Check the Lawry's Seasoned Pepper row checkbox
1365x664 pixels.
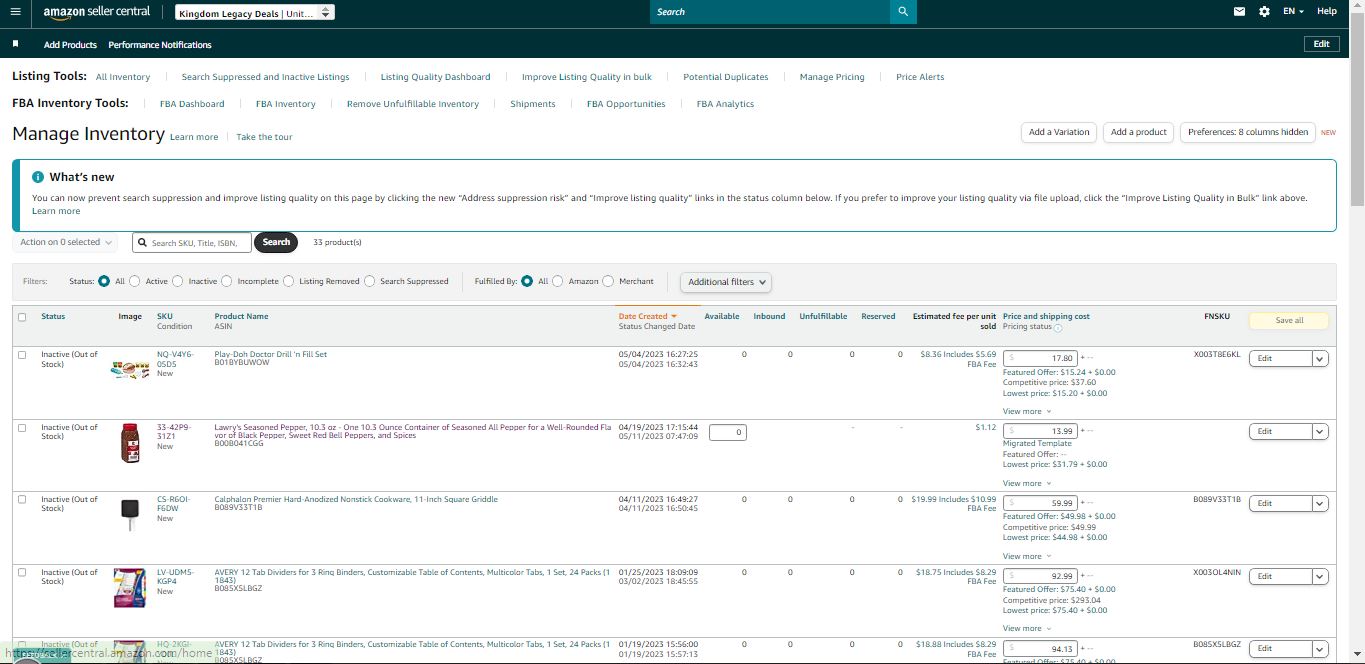[x=22, y=428]
